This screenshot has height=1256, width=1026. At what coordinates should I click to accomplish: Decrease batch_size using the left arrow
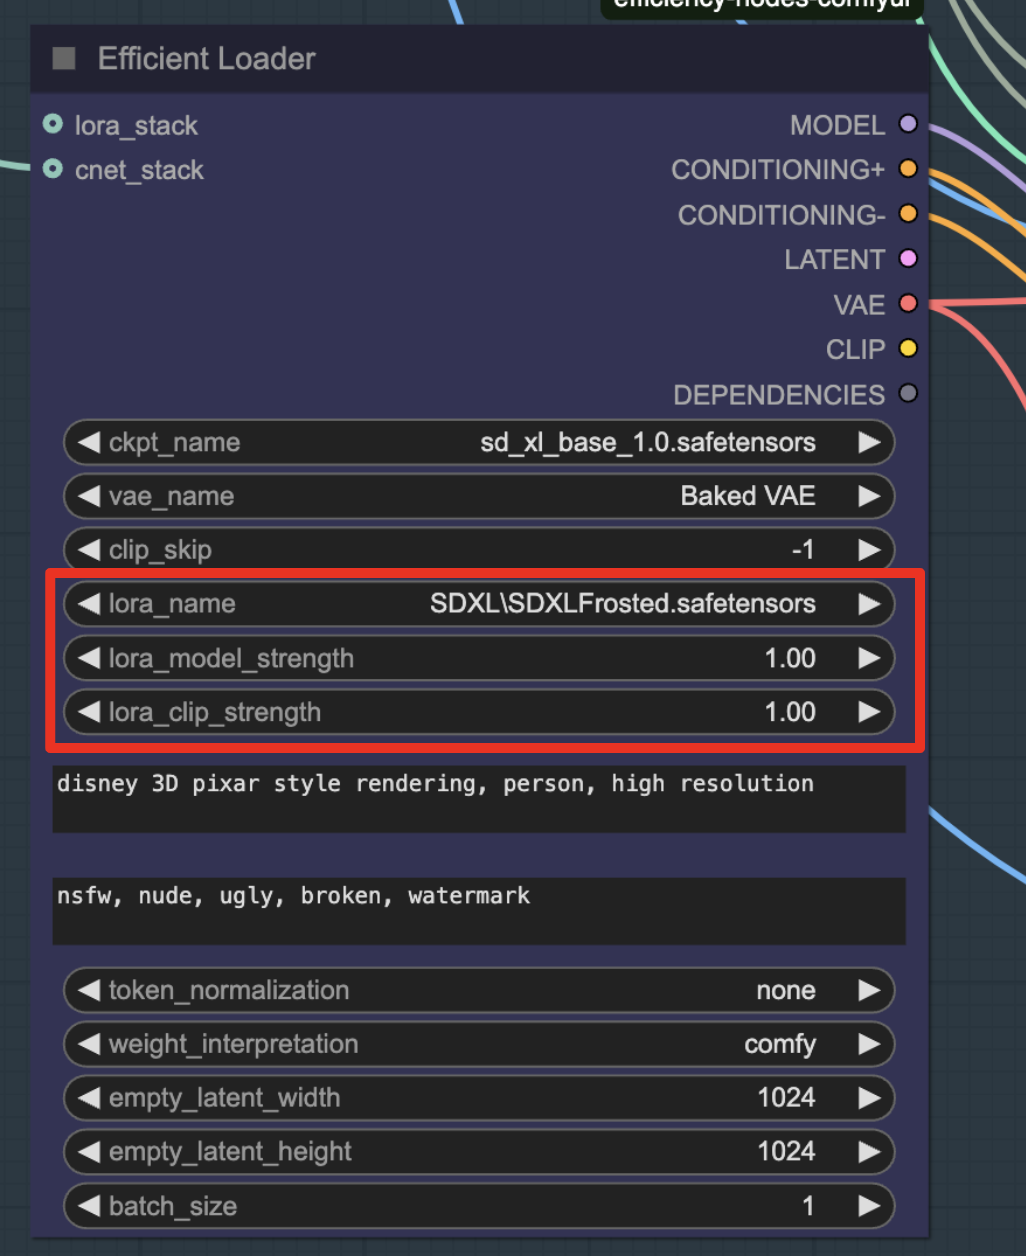[x=88, y=1206]
